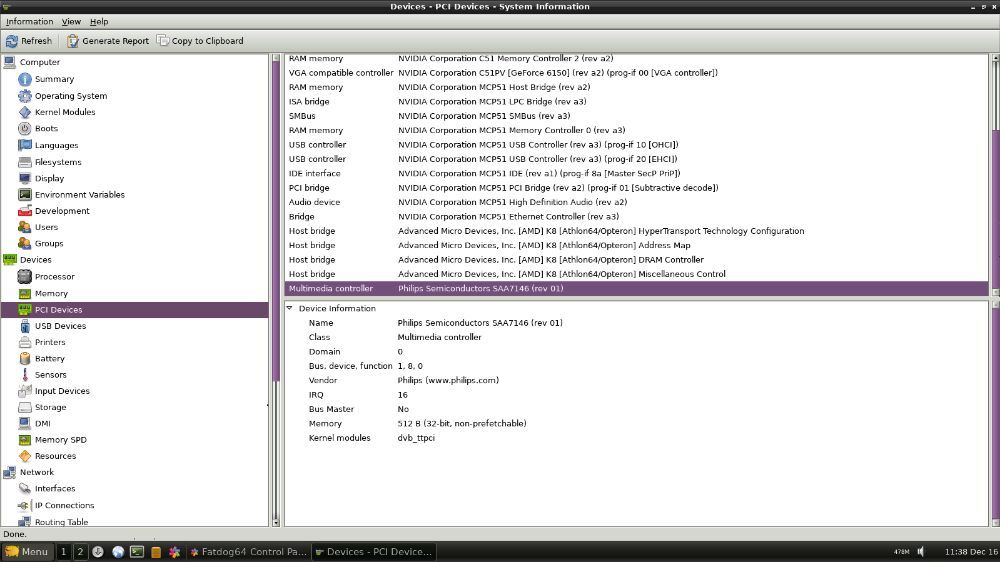Select USB controller EHCI row
This screenshot has height=562, width=1000.
click(x=636, y=159)
